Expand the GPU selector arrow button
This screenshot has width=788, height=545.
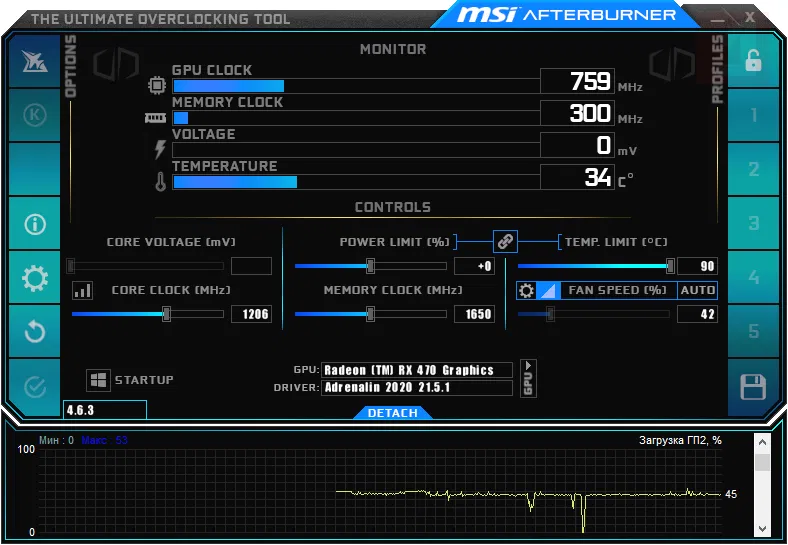click(528, 378)
